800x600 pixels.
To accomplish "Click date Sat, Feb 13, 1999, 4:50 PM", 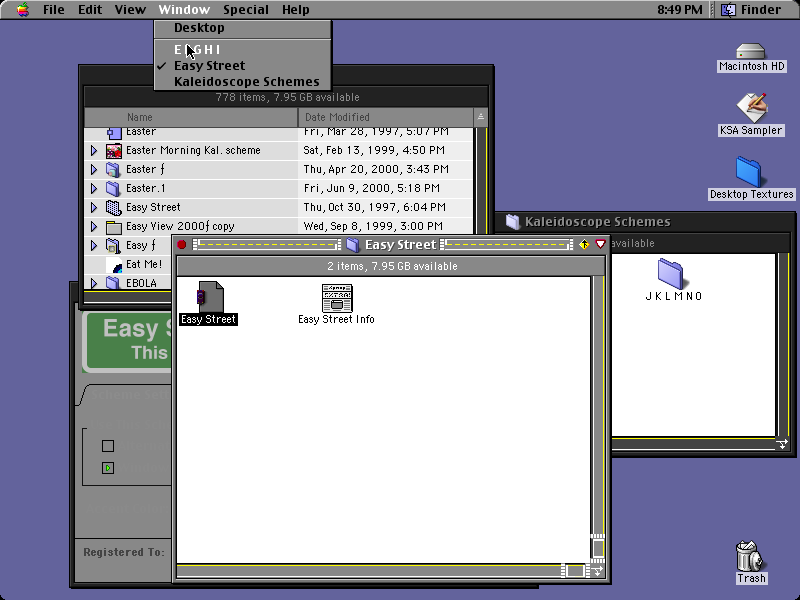I will pos(374,151).
